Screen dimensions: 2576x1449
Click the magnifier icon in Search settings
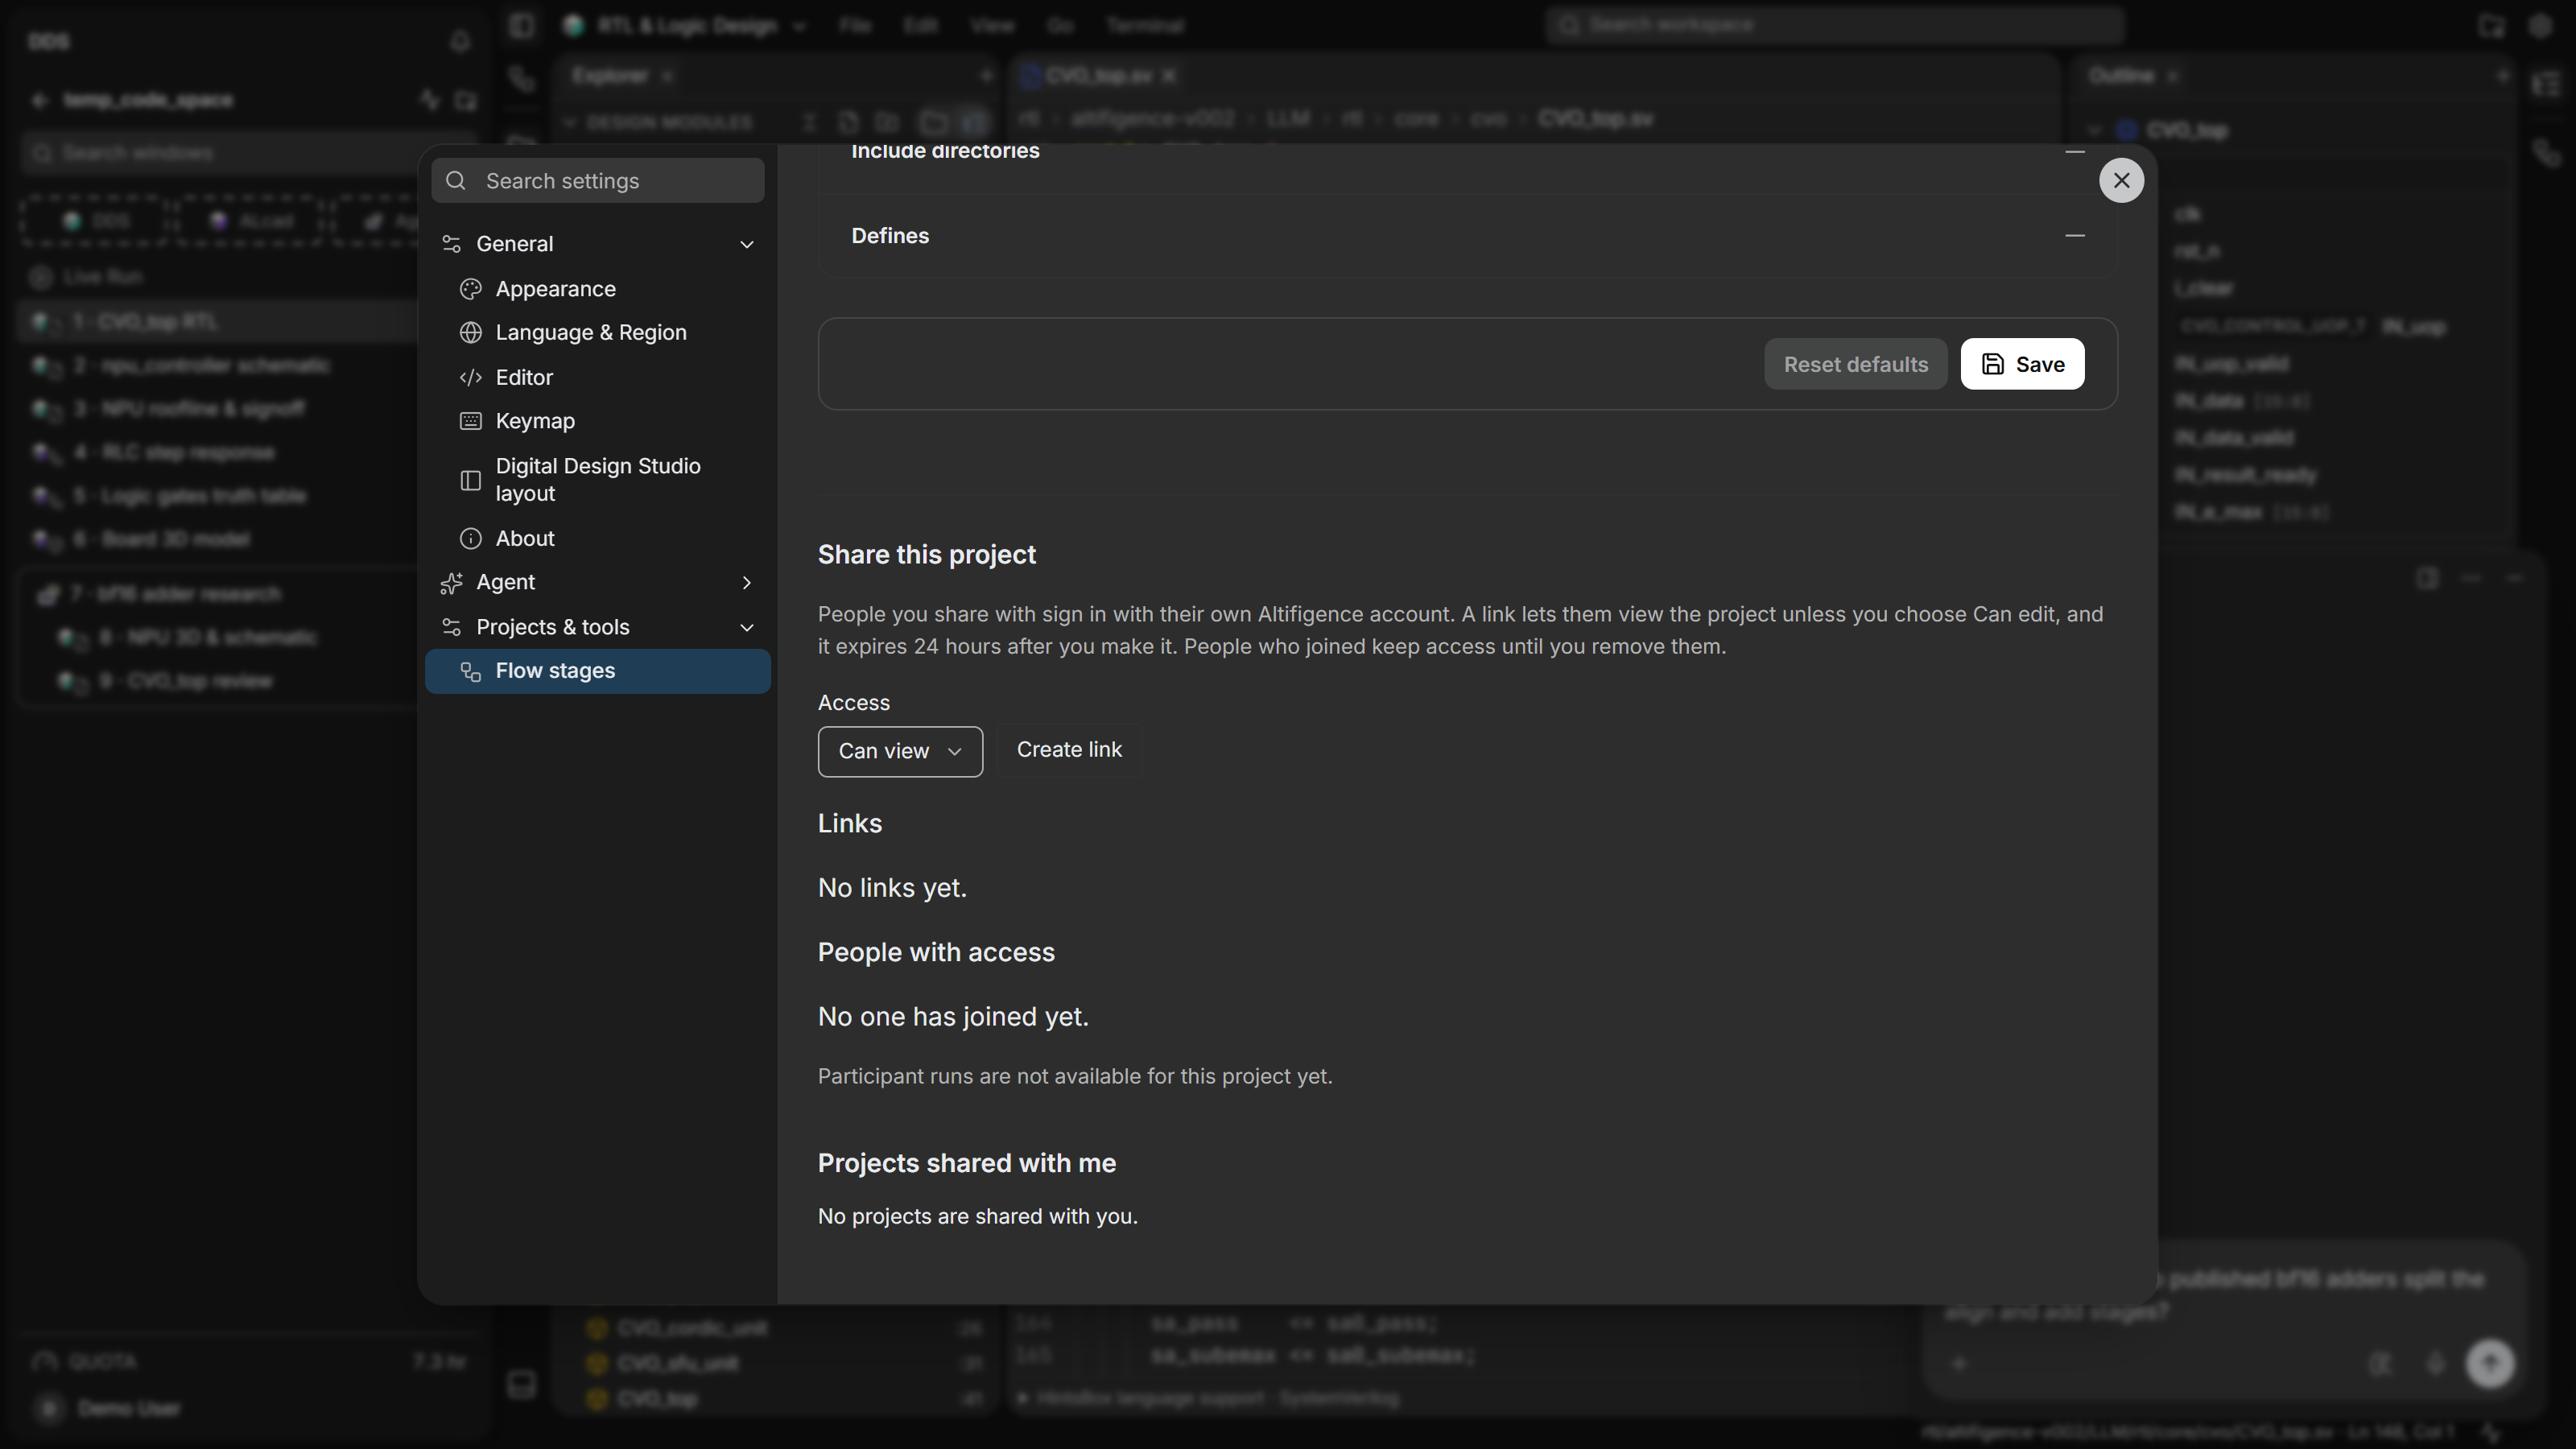(x=456, y=181)
